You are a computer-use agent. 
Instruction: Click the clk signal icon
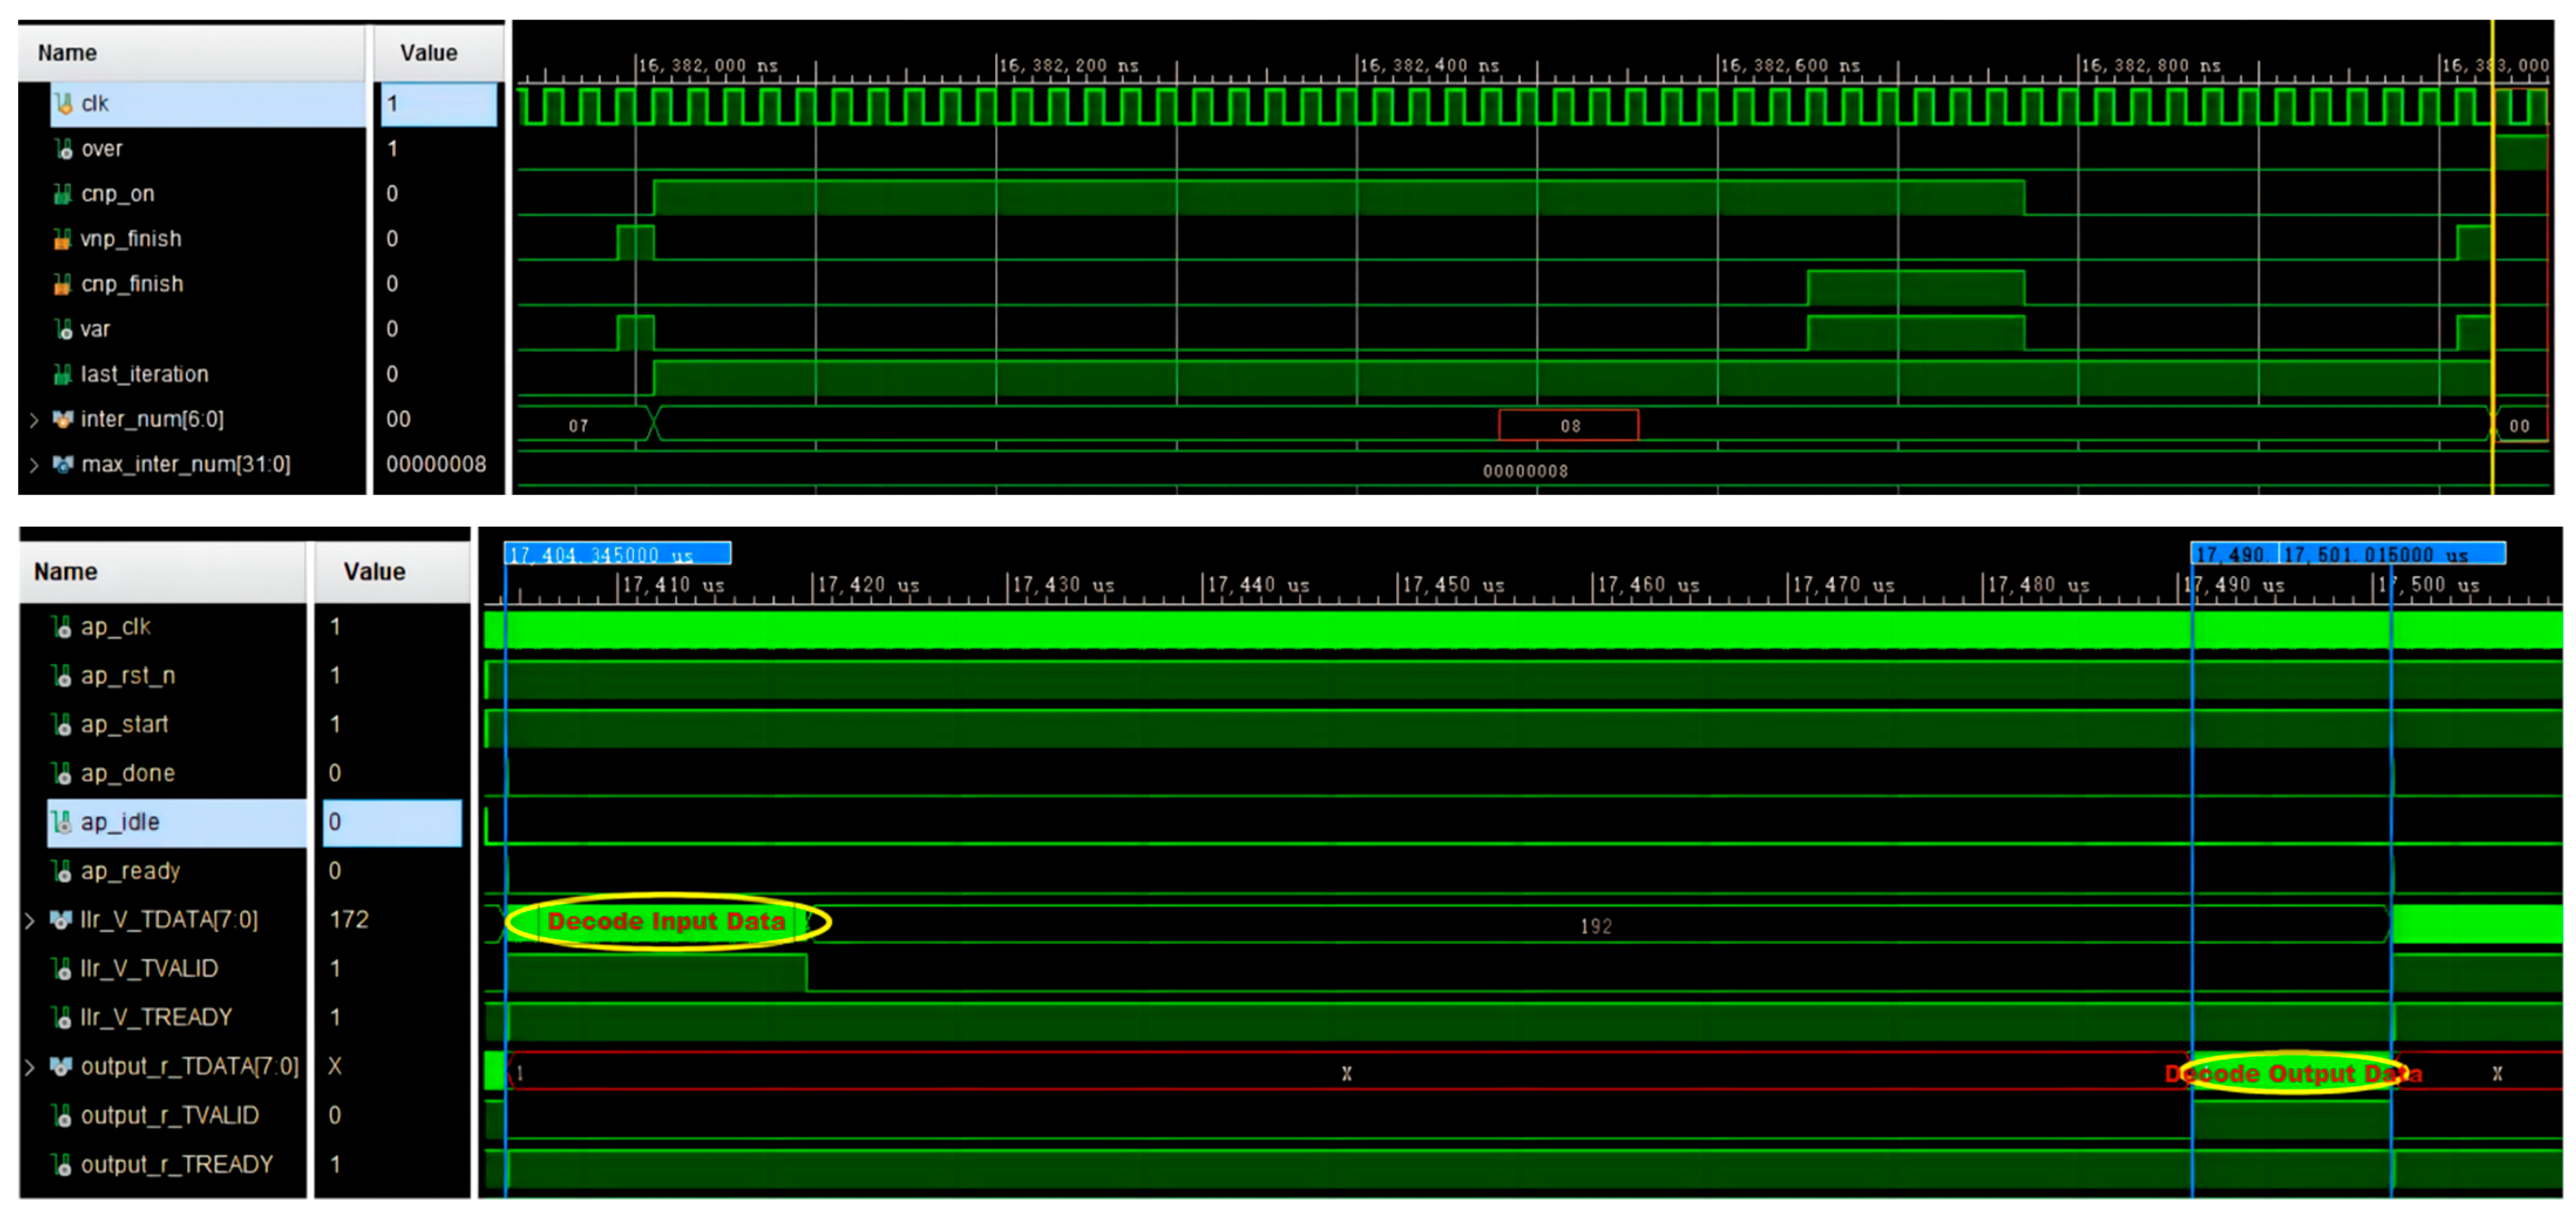click(63, 103)
